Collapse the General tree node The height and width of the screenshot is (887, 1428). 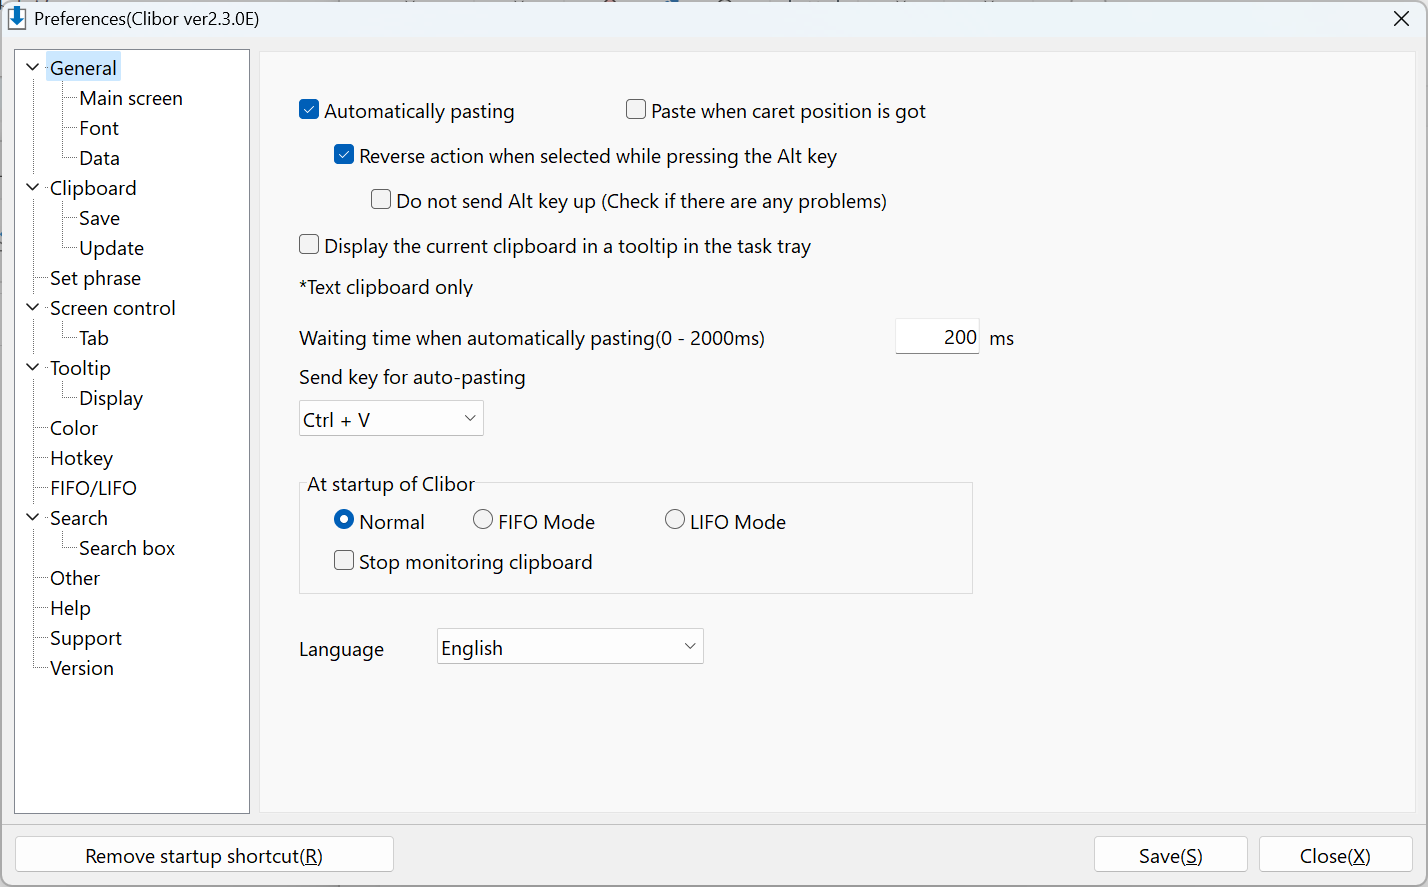coord(33,67)
